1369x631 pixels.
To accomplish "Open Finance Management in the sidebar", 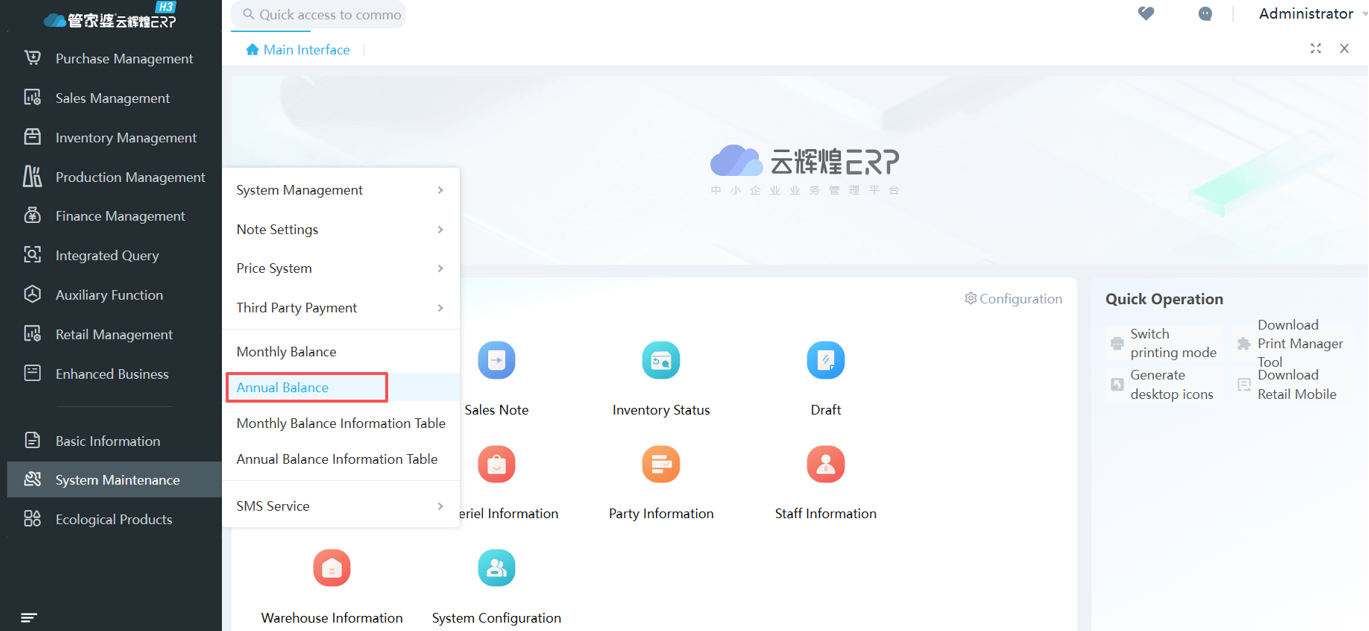I will [x=120, y=216].
